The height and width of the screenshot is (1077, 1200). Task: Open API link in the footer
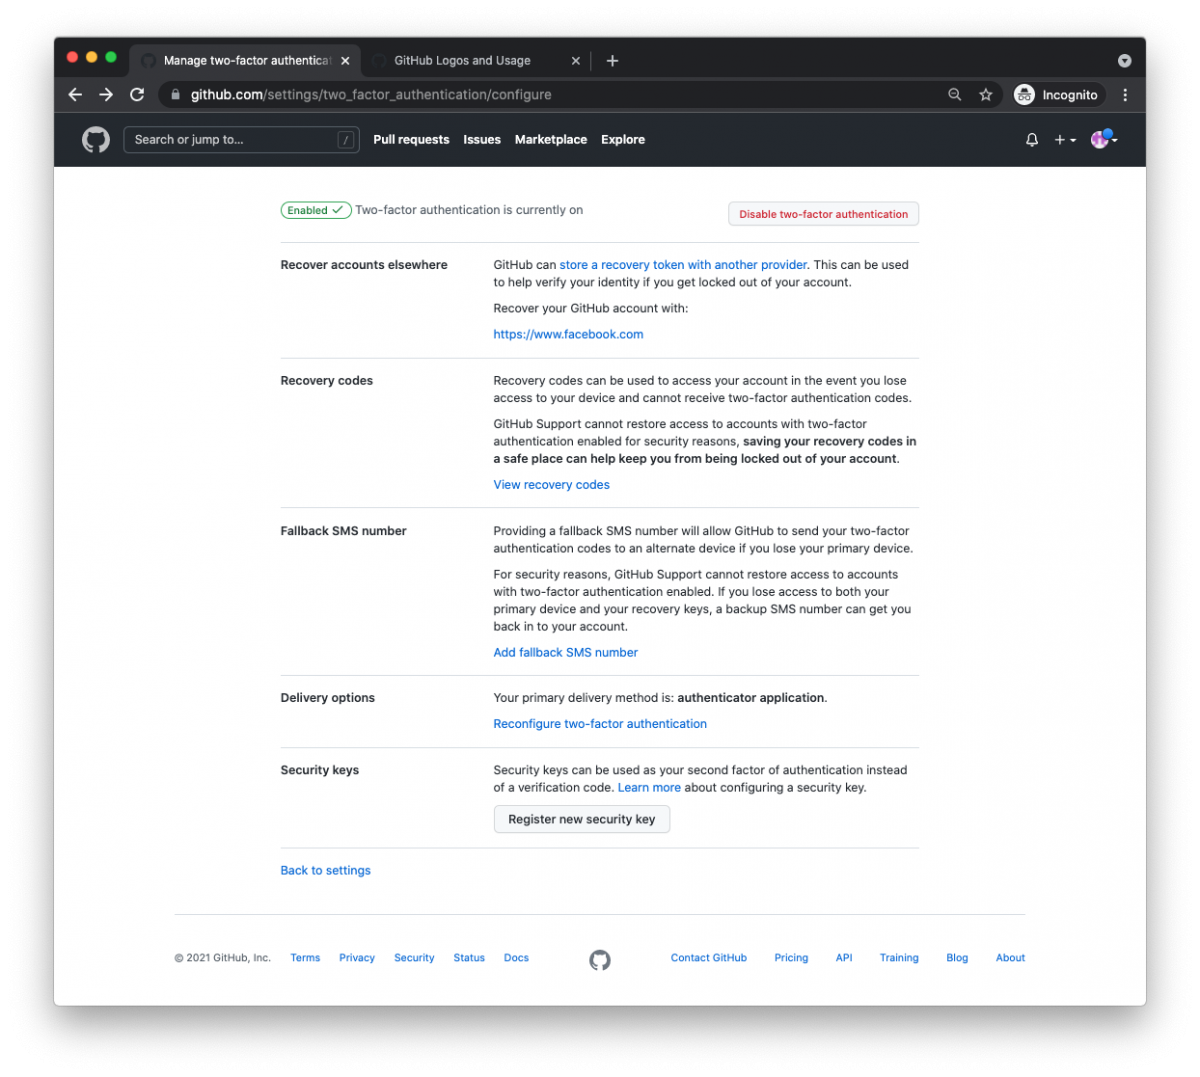844,958
